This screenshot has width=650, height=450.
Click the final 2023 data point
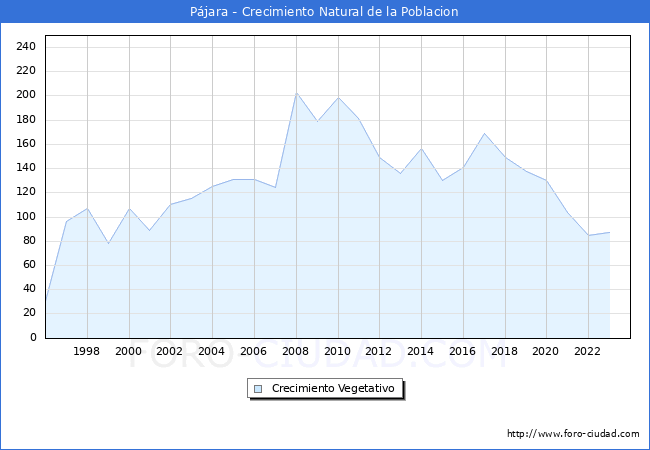[x=609, y=232]
